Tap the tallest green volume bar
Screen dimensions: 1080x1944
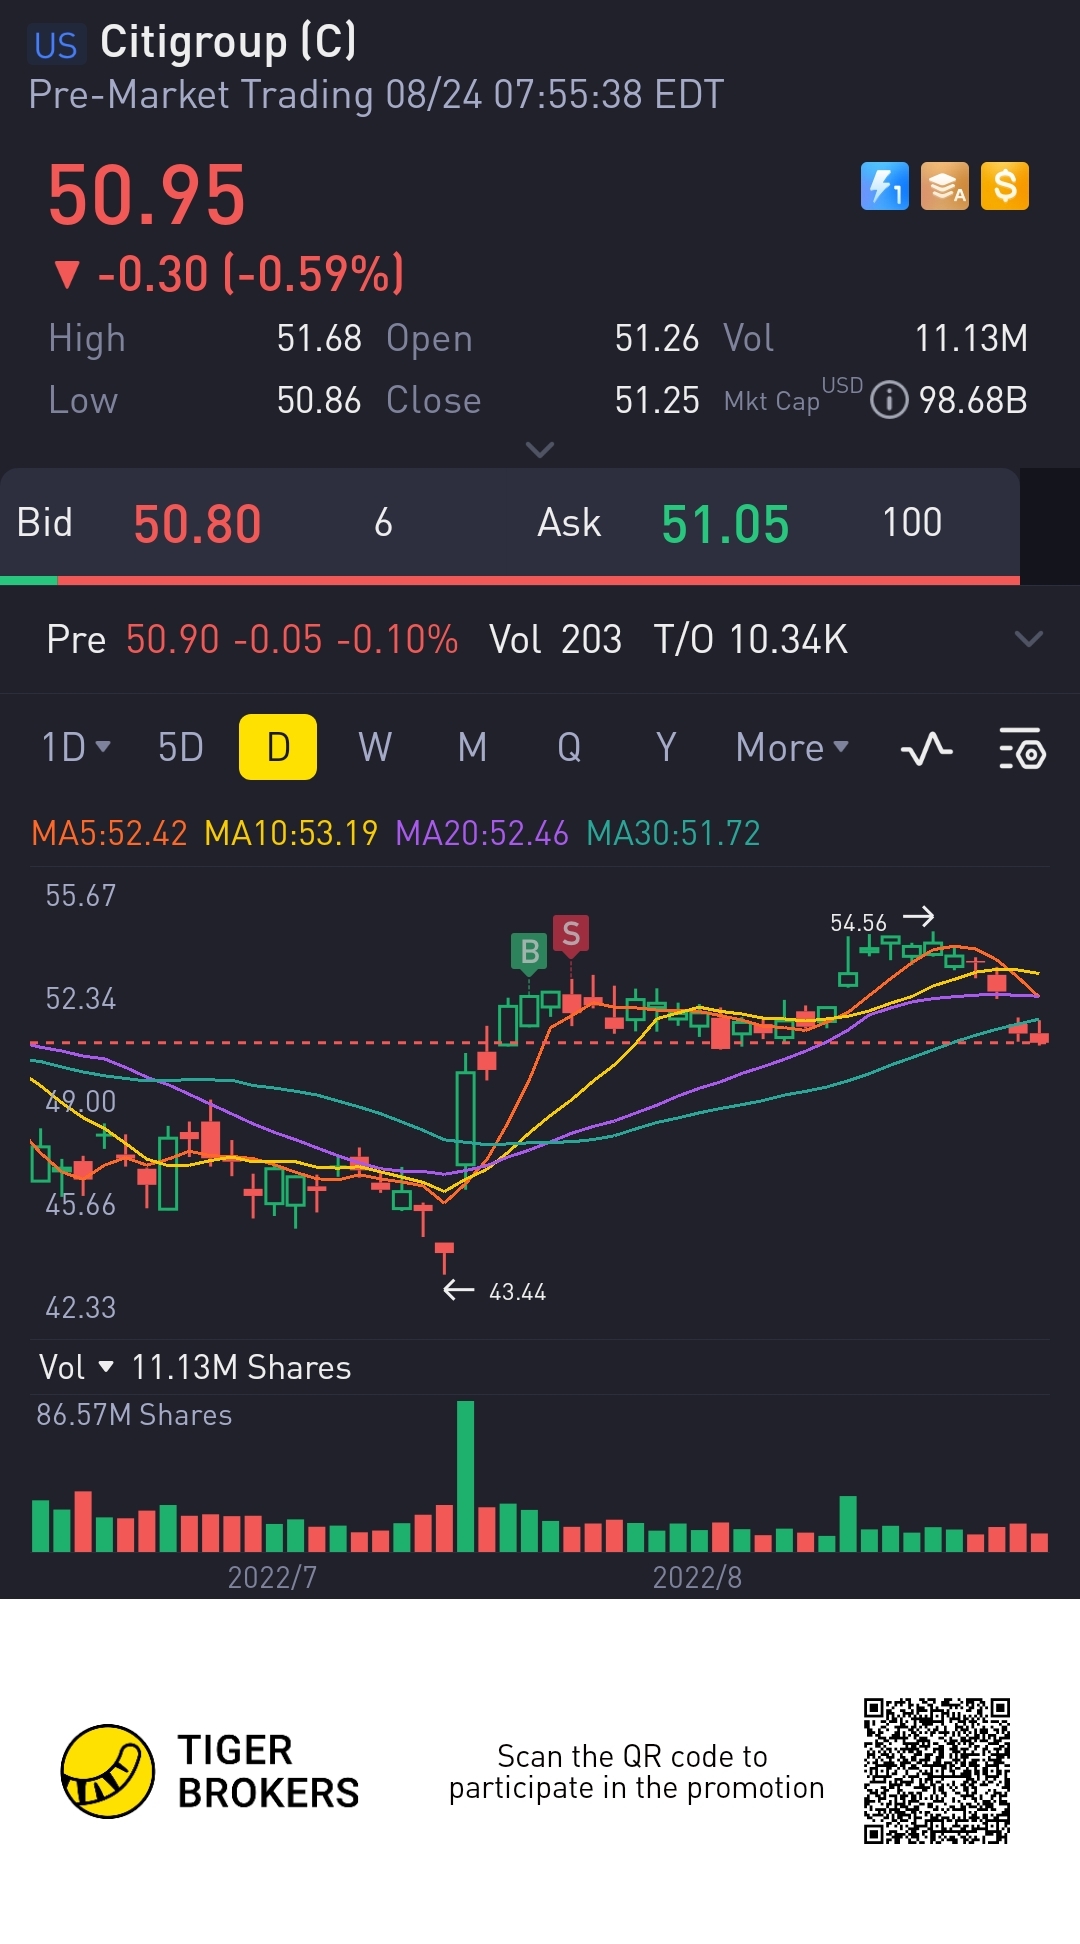[x=465, y=1476]
